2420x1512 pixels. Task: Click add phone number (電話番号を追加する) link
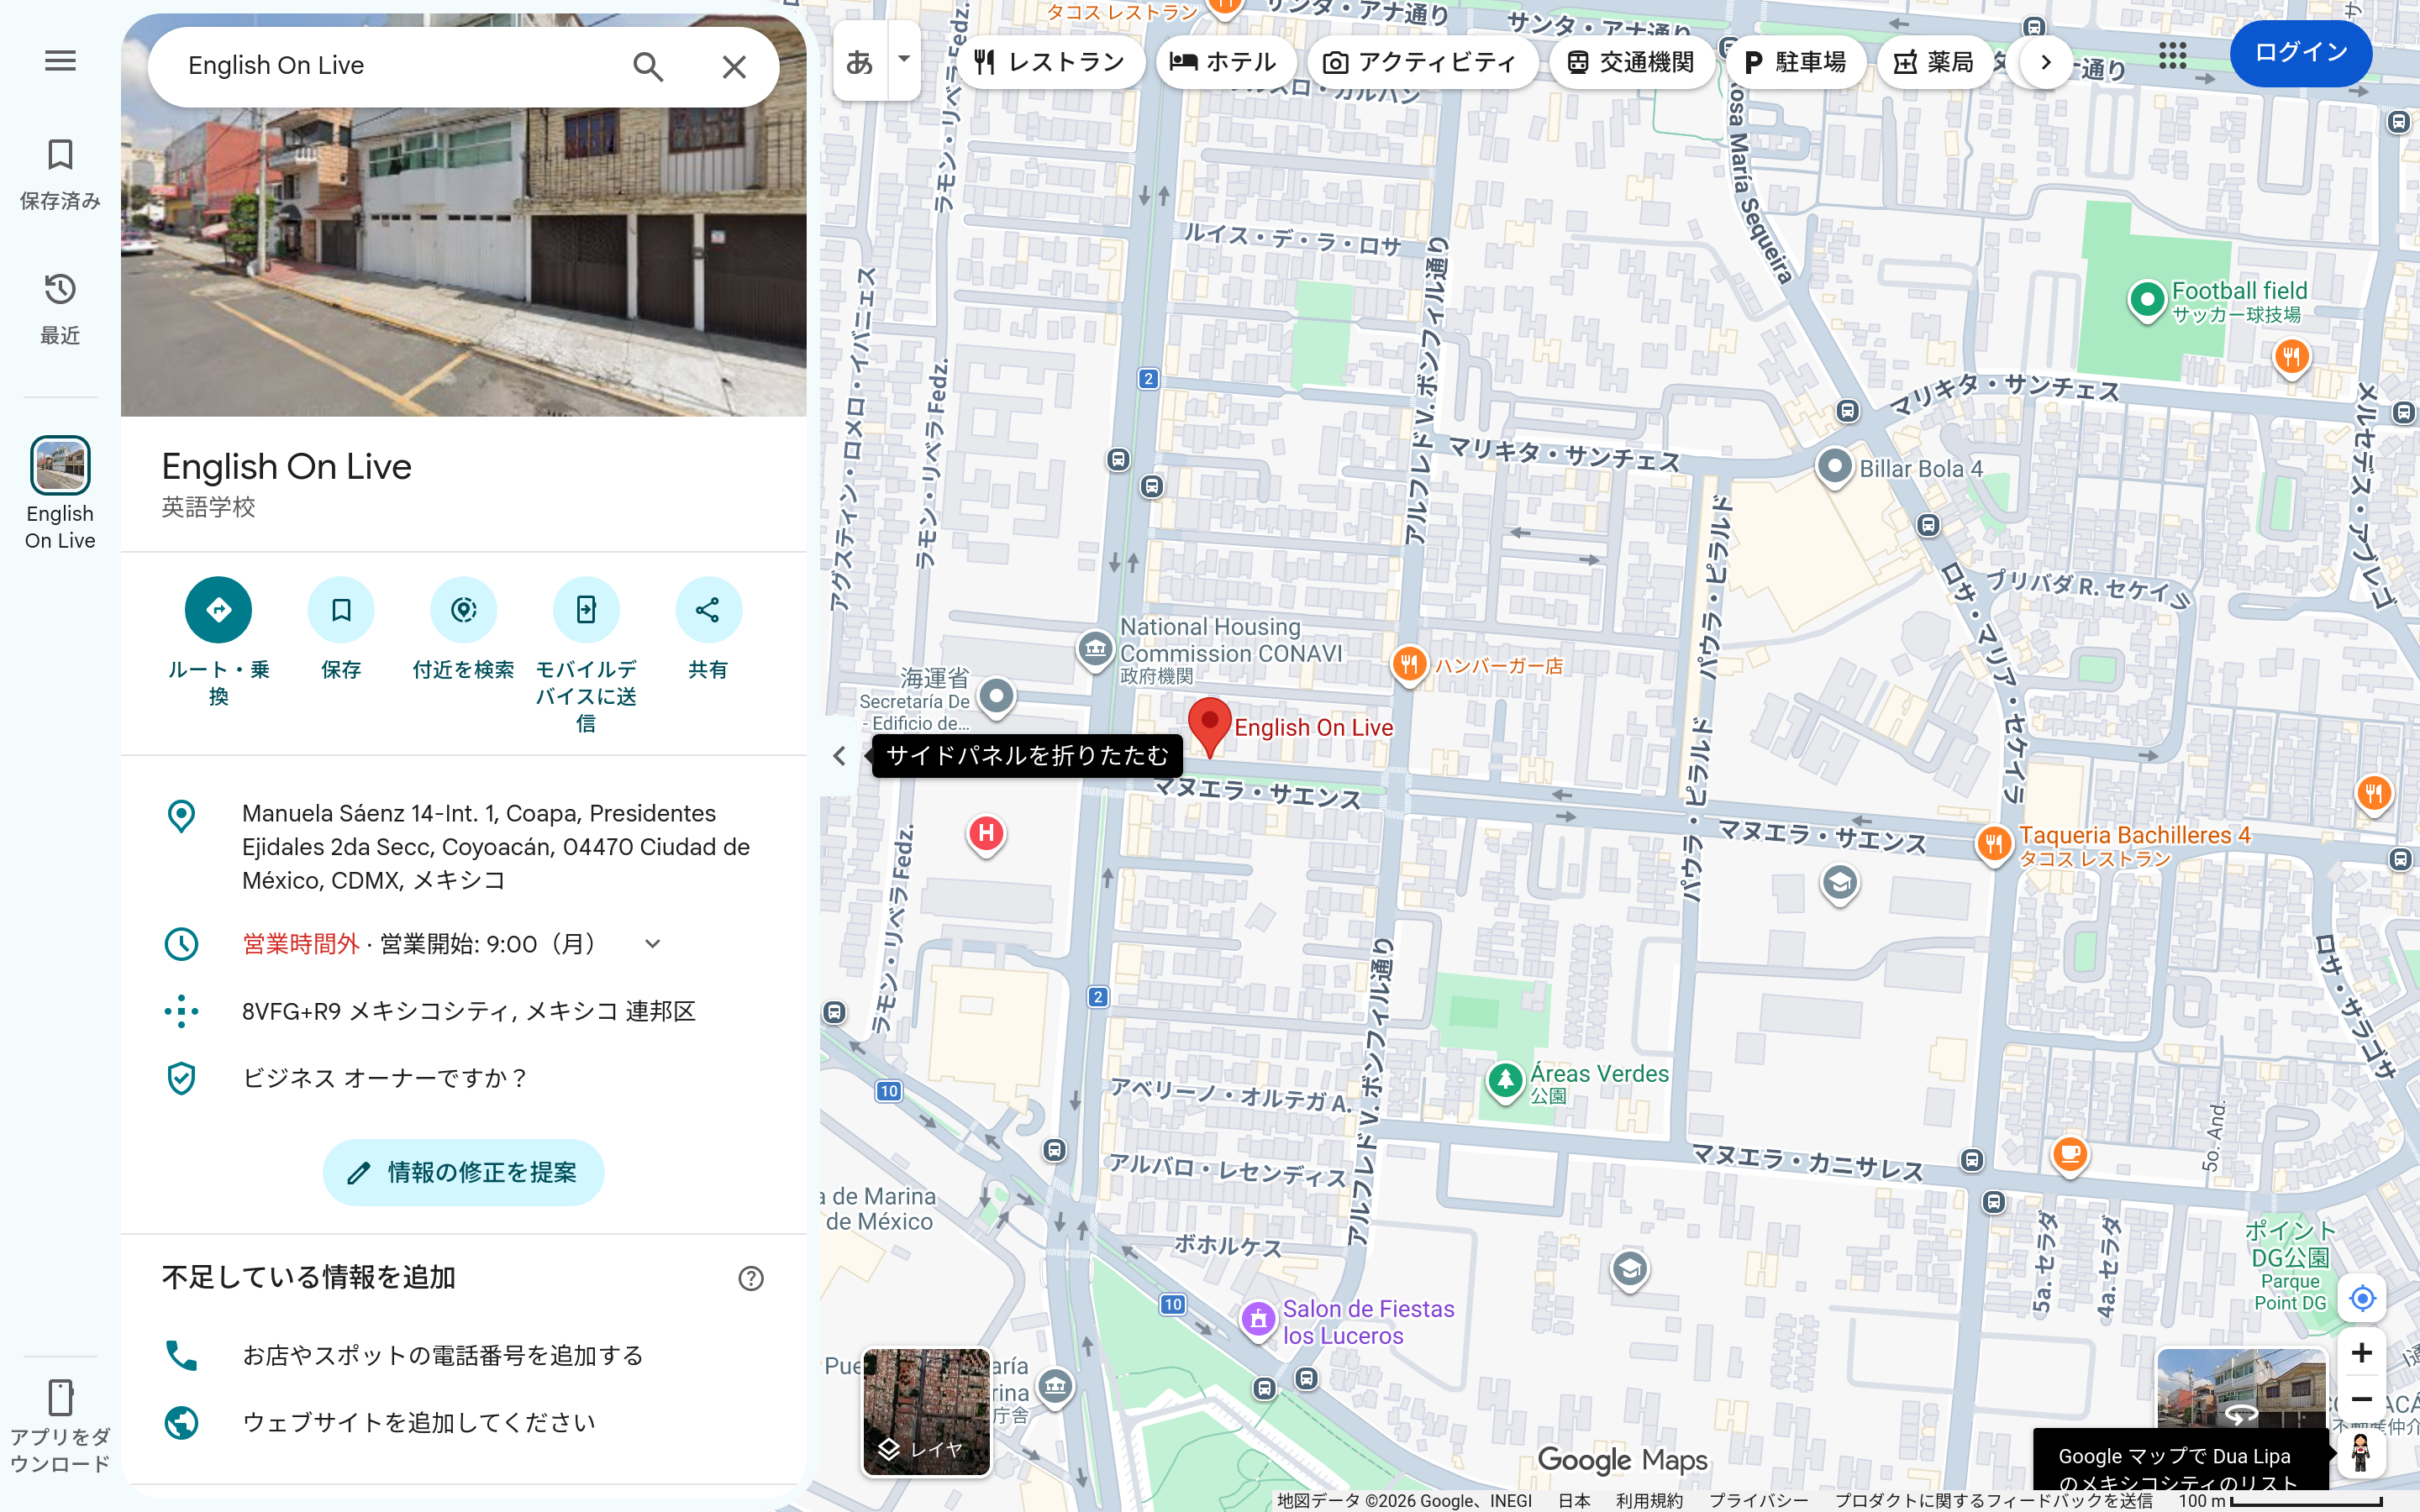coord(443,1355)
